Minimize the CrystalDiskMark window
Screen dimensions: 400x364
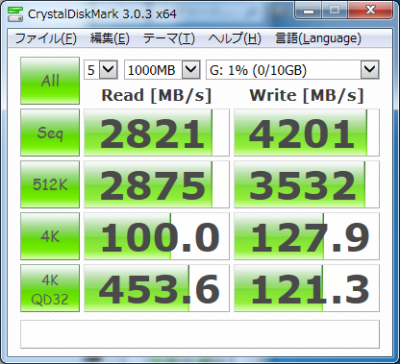[x=309, y=10]
